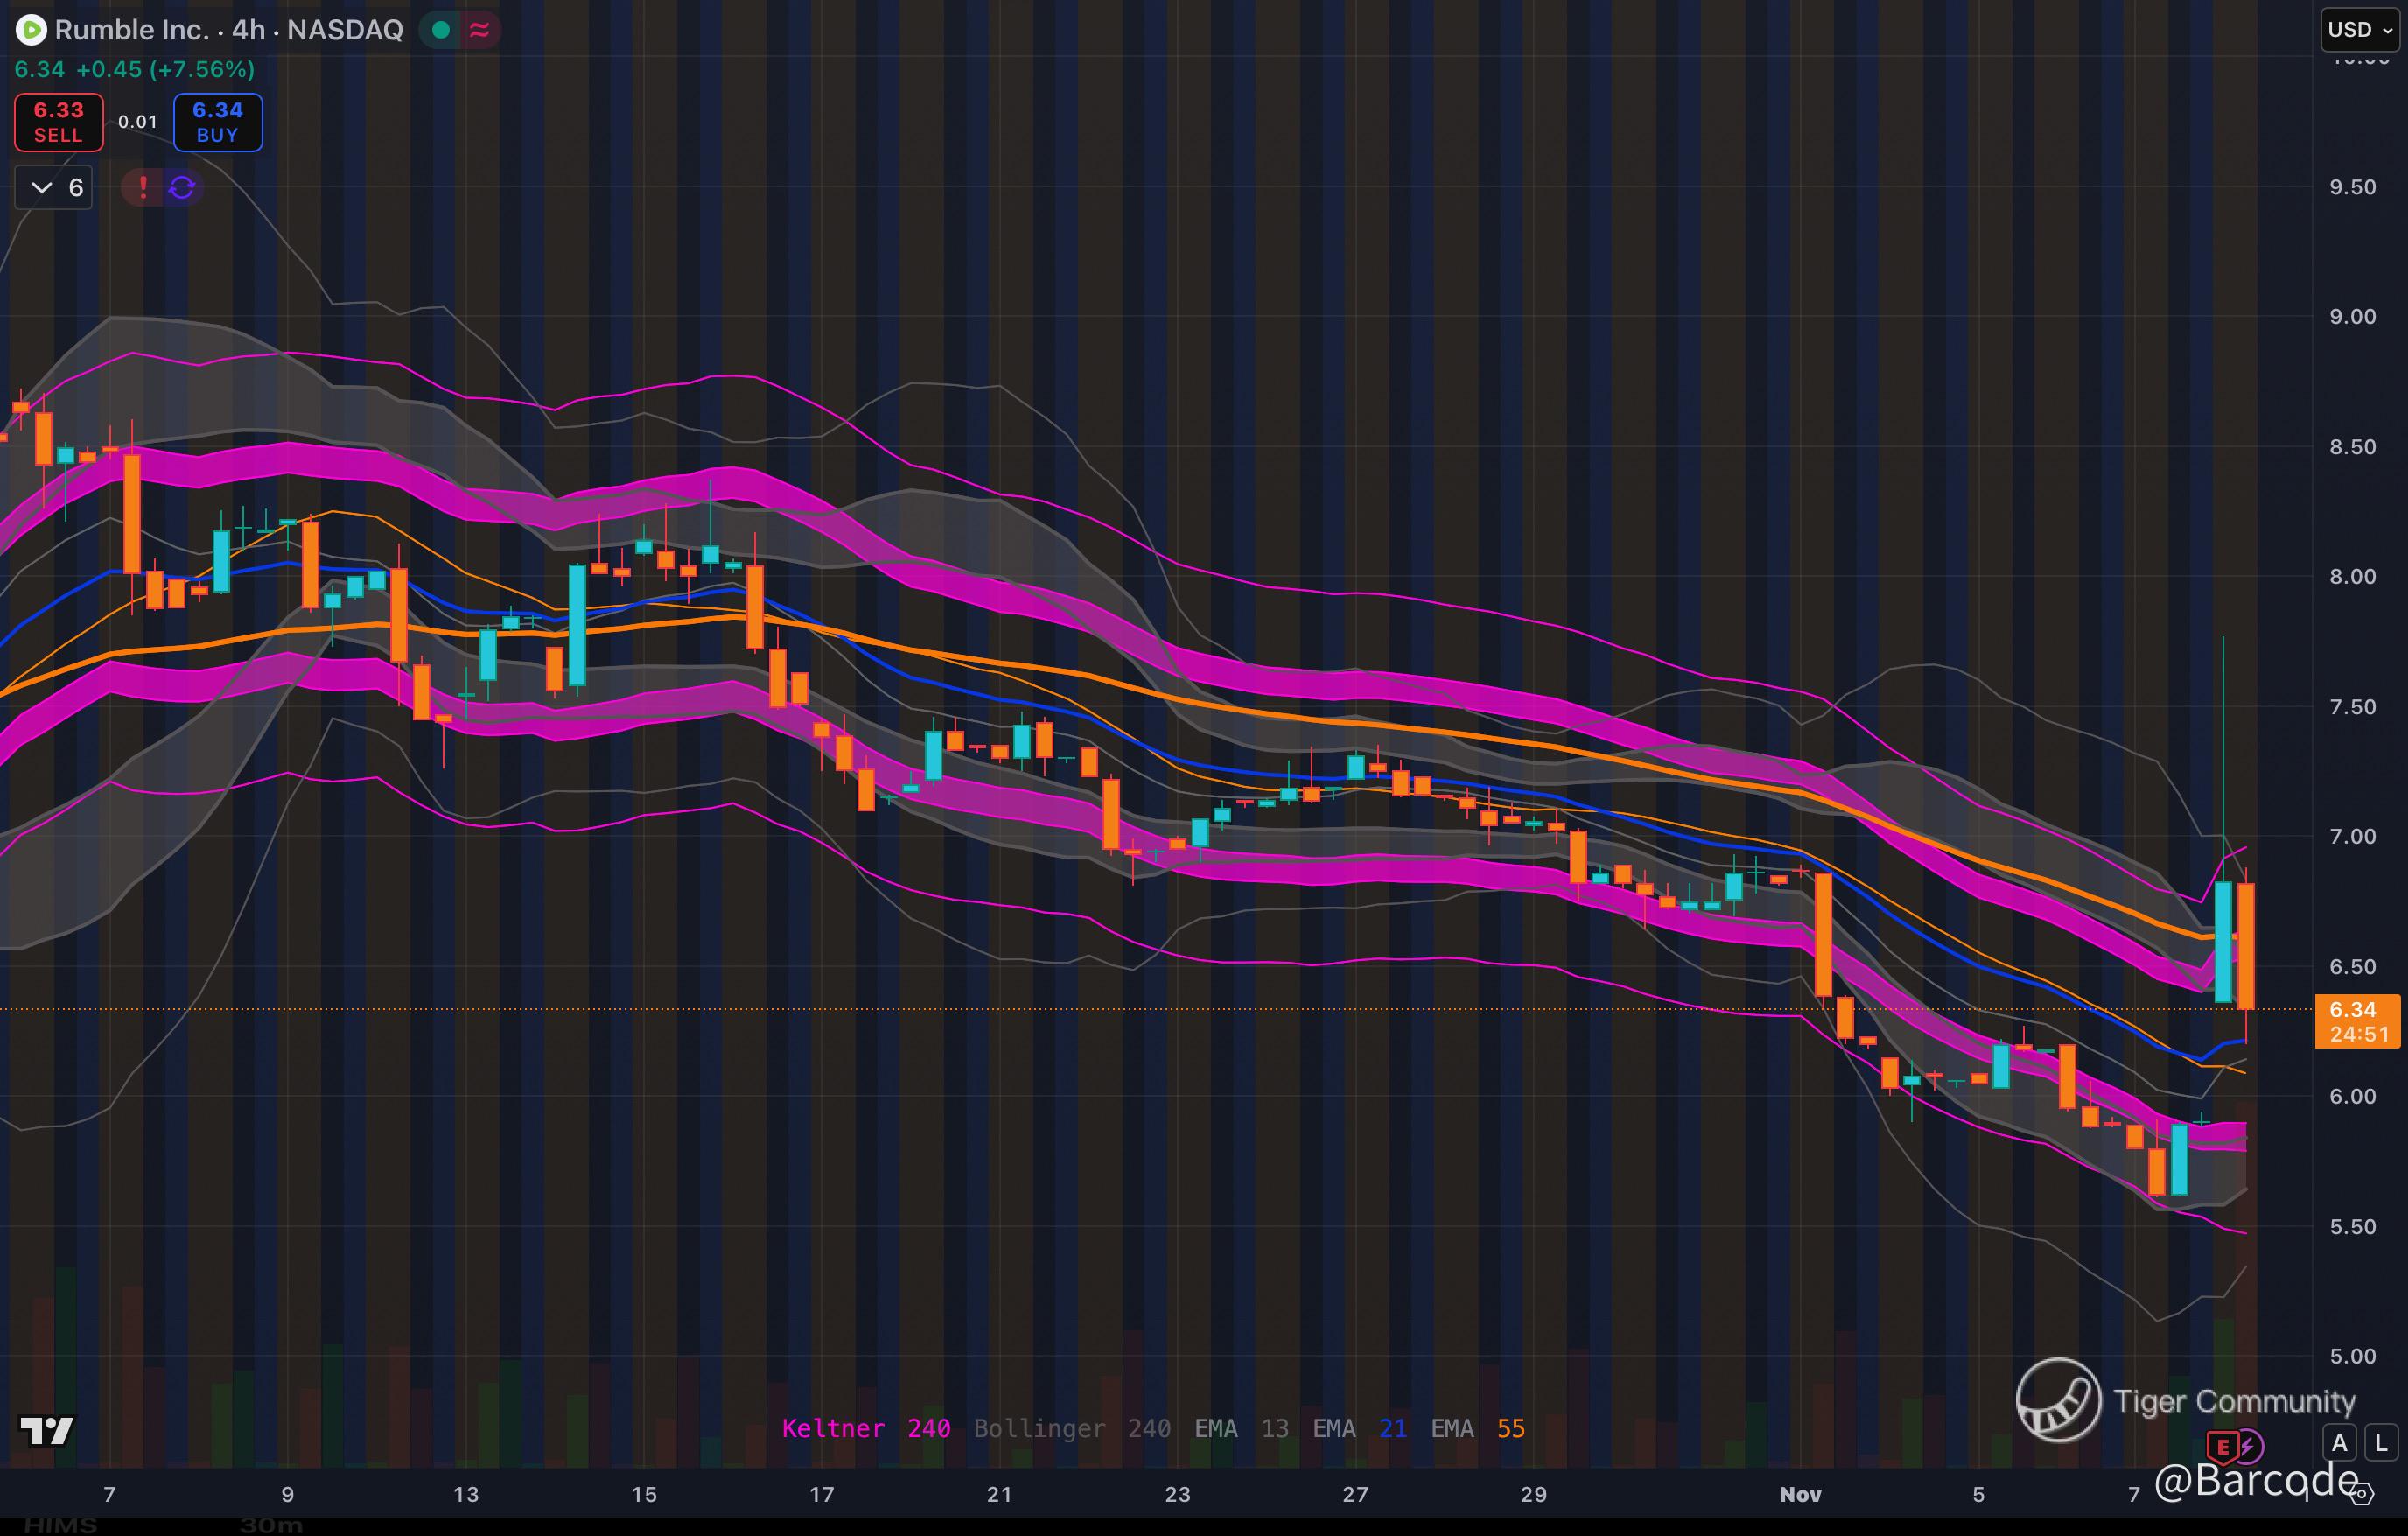Click the Nov date marker on time axis
This screenshot has height=1536, width=2408.
point(1800,1494)
